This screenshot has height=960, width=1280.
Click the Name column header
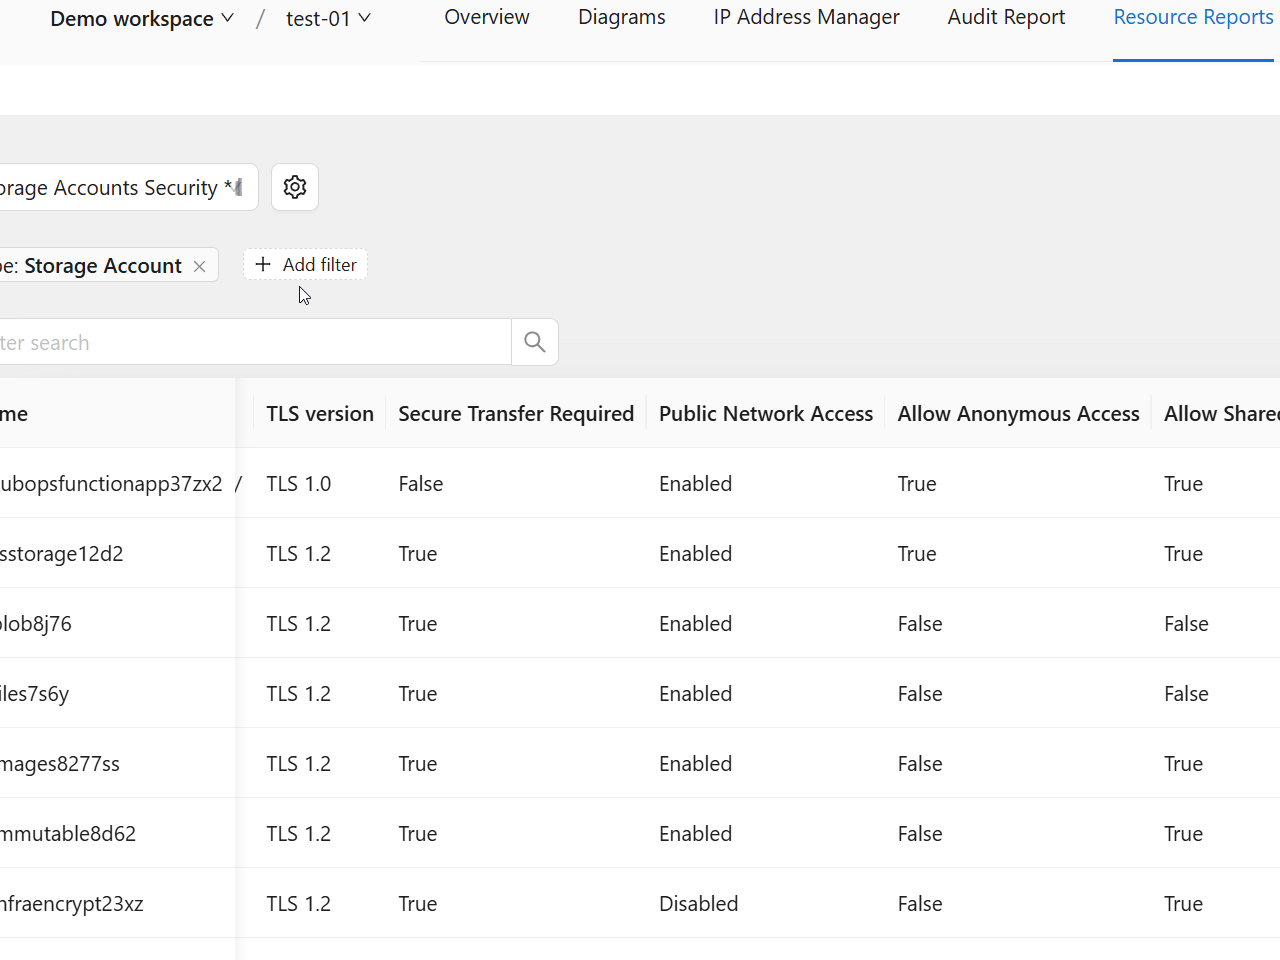(x=14, y=413)
